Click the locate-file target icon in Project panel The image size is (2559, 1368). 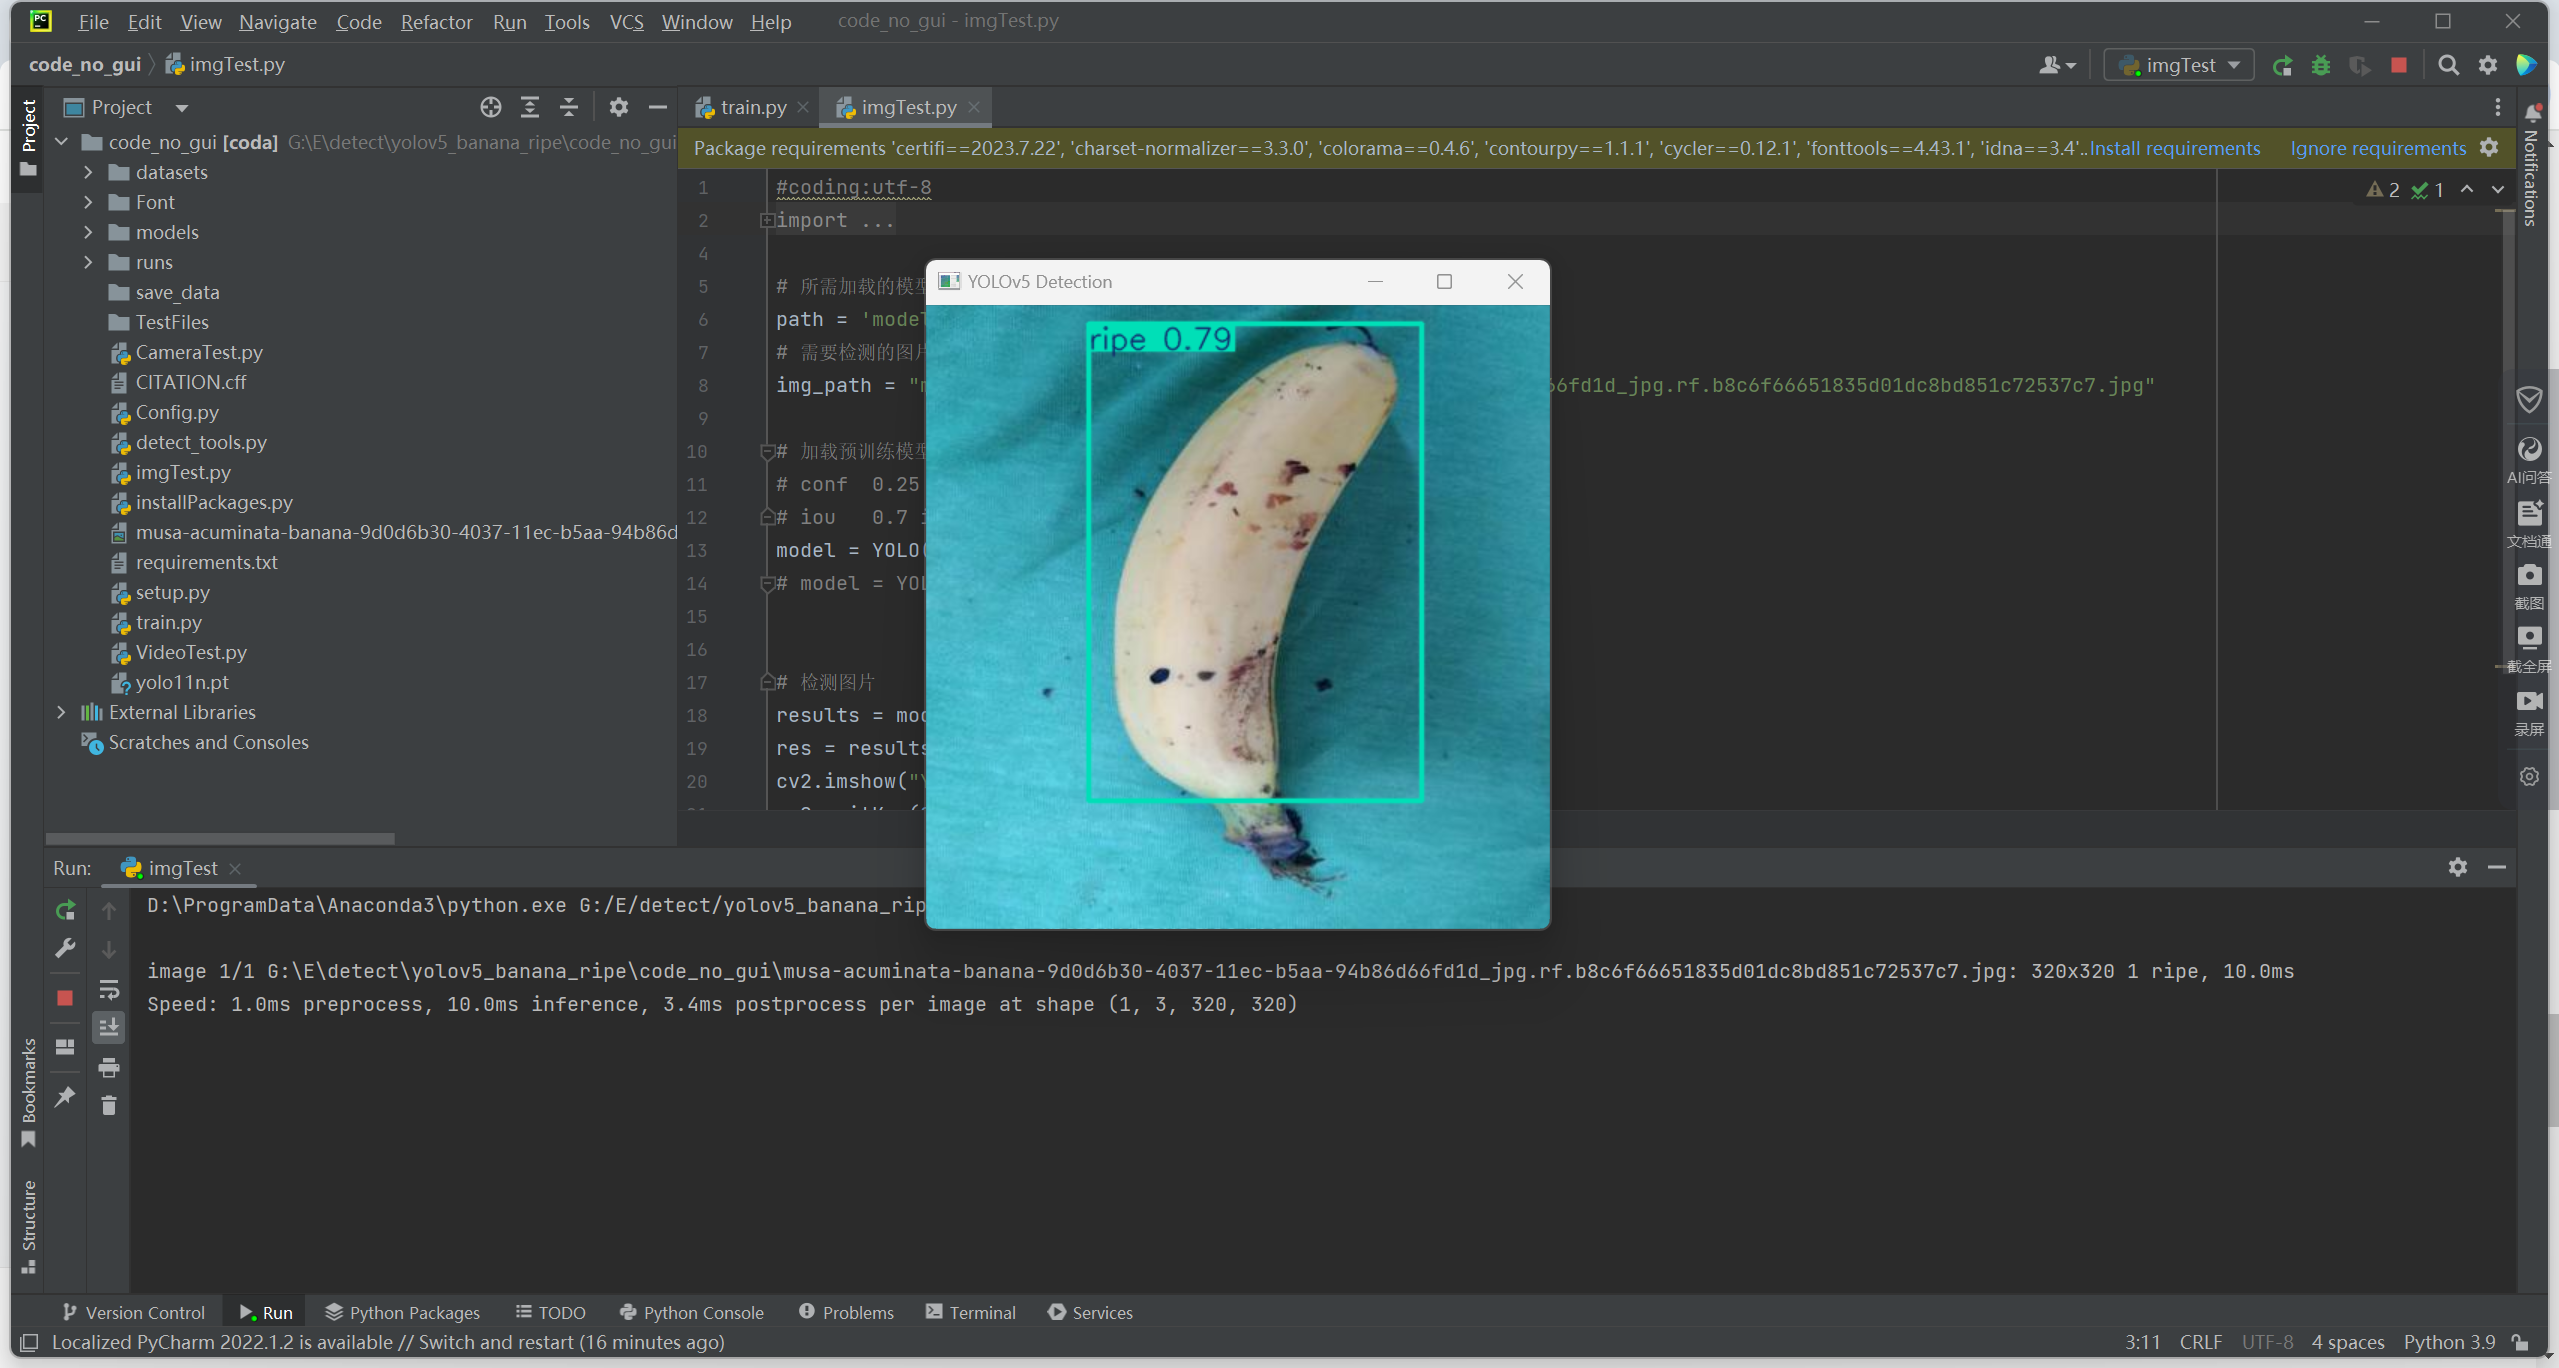490,107
